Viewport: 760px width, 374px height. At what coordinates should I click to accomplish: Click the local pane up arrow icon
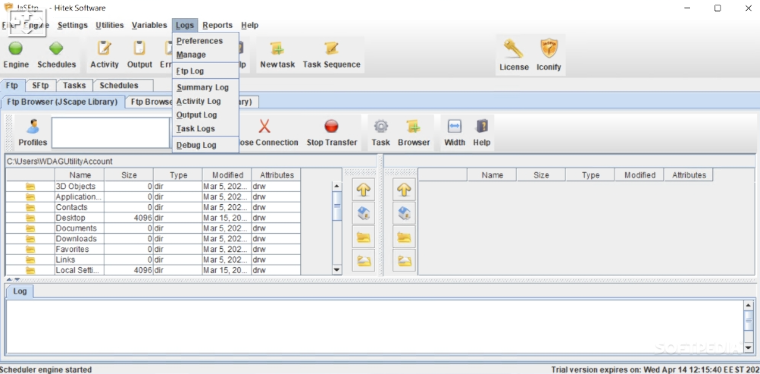(x=363, y=190)
